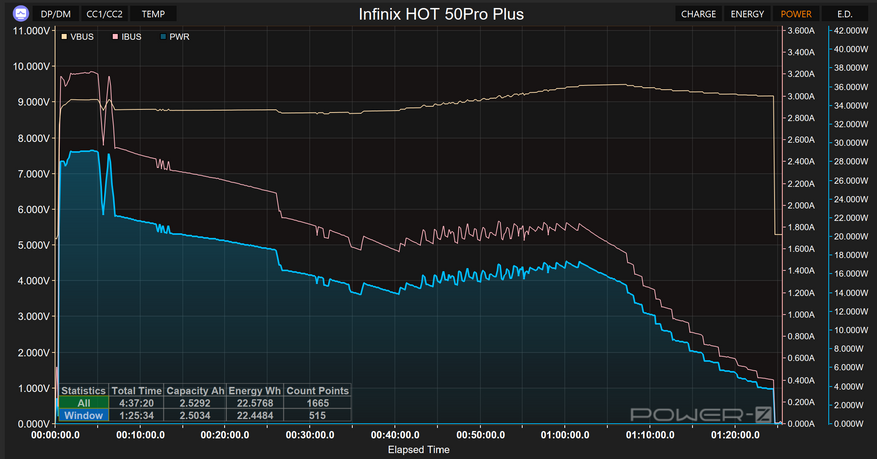Open the DP/DM tab
The height and width of the screenshot is (459, 877).
coord(55,14)
